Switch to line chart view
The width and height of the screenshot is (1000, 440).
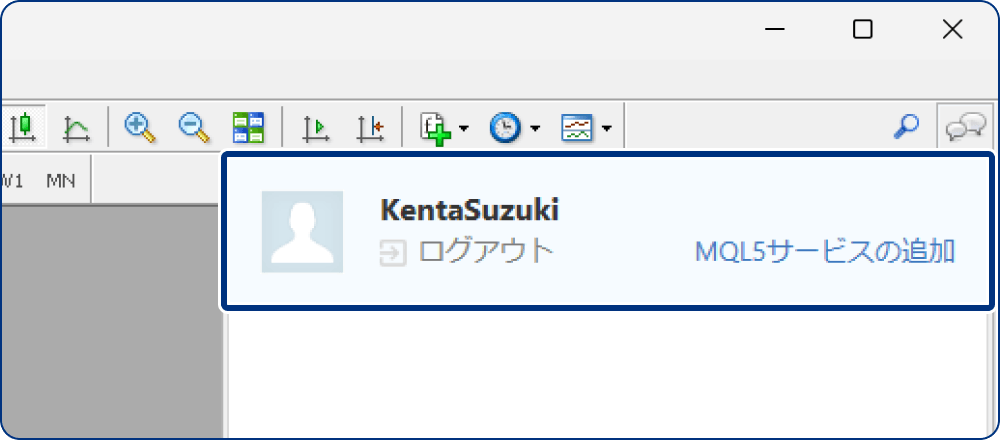[x=77, y=128]
